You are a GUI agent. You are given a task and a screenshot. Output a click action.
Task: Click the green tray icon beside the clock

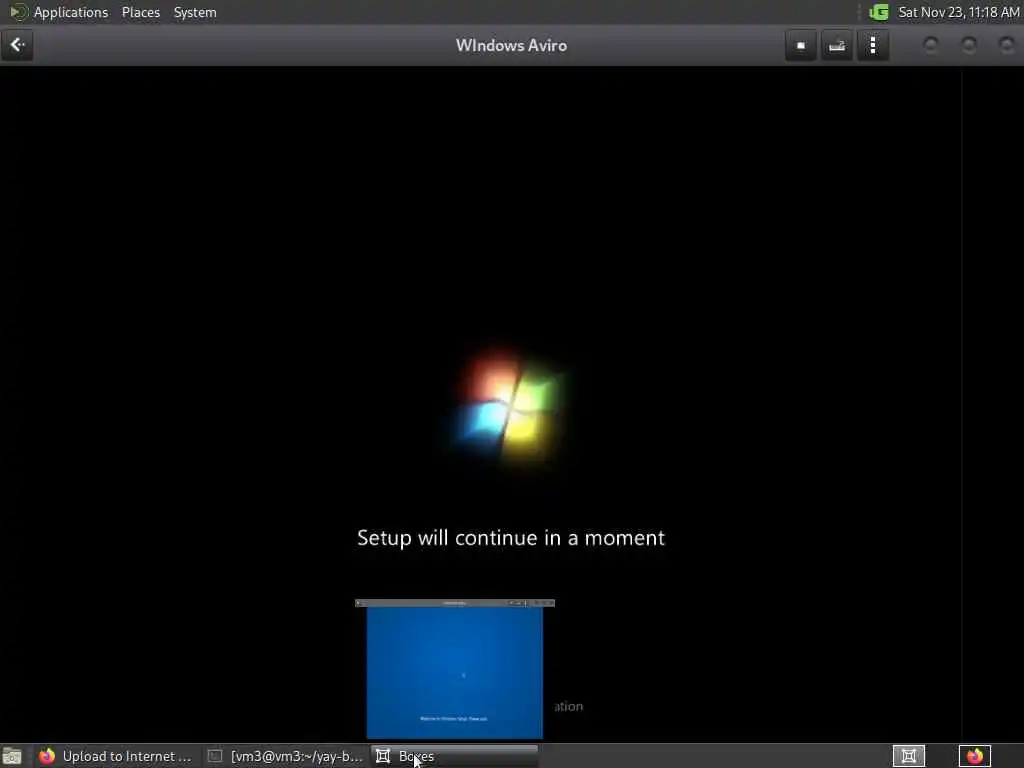(x=879, y=12)
